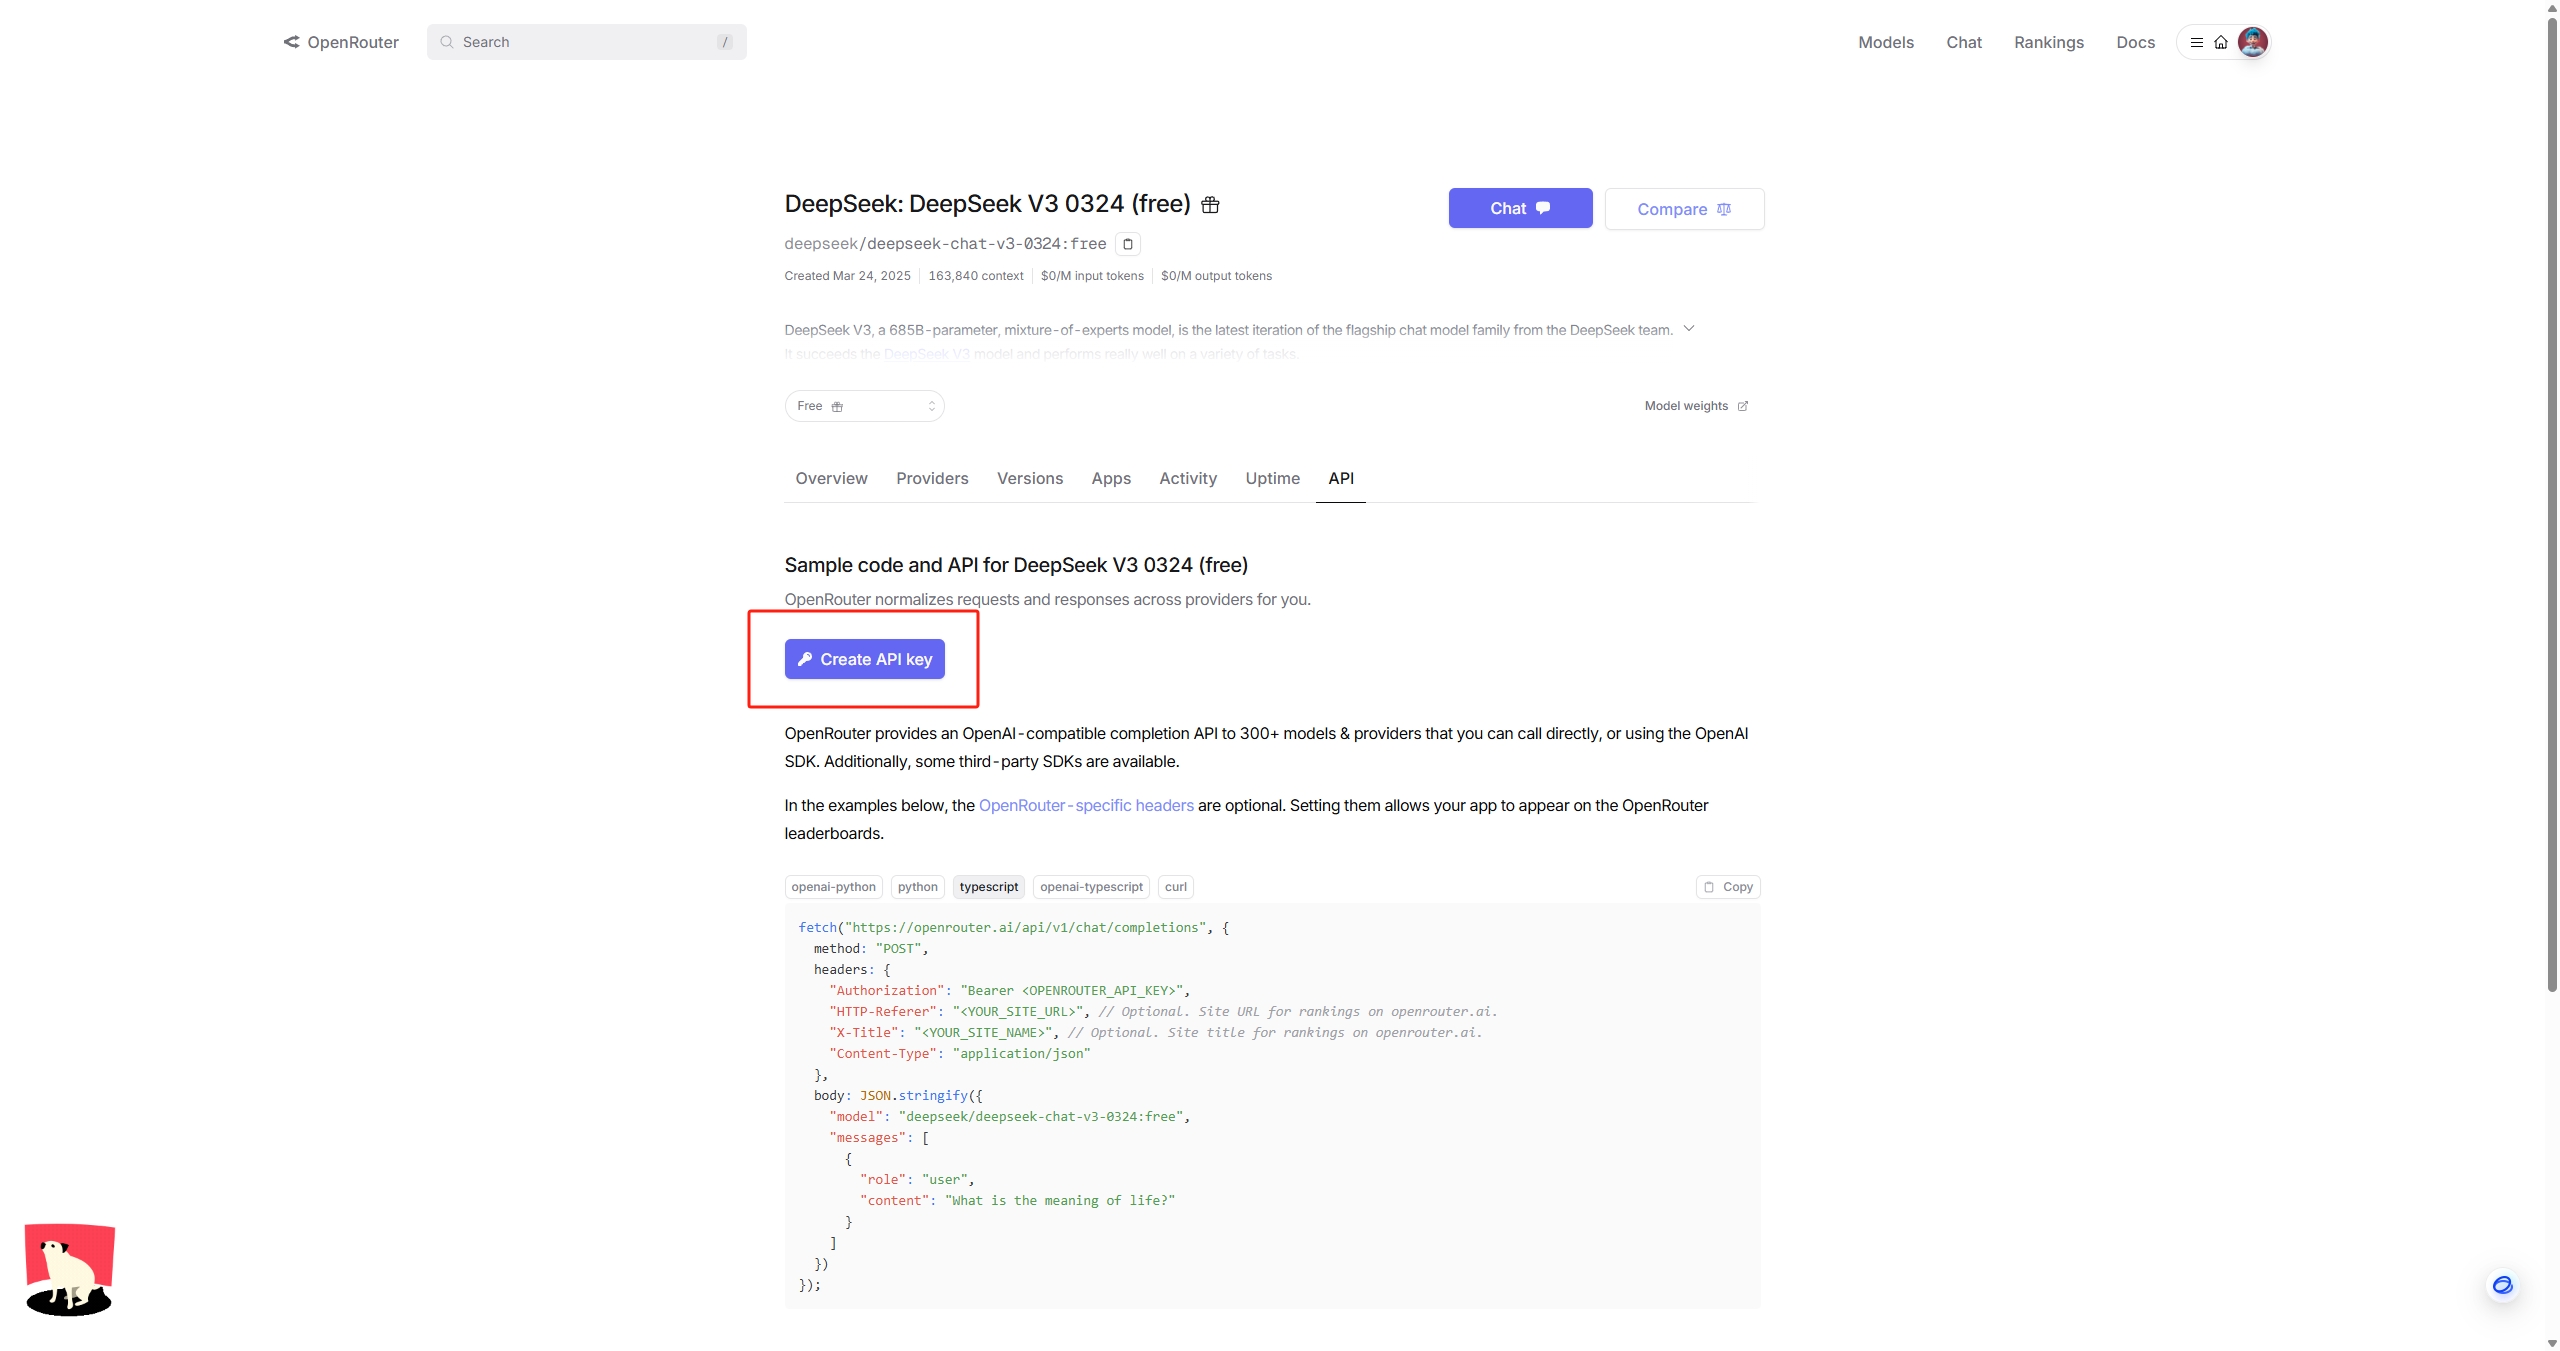Click the Search input field
Viewport: 2560px width, 1351px height.
586,42
